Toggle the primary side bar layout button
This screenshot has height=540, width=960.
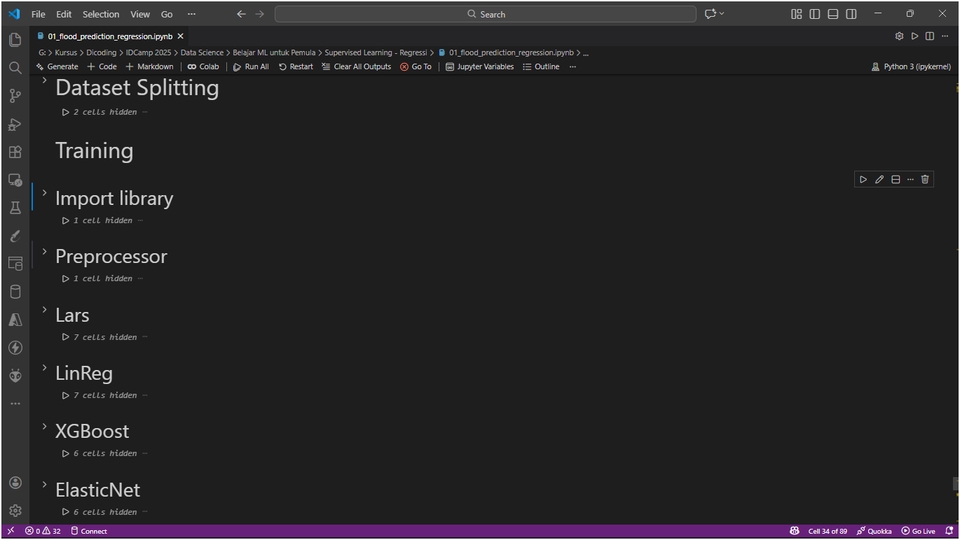point(815,14)
